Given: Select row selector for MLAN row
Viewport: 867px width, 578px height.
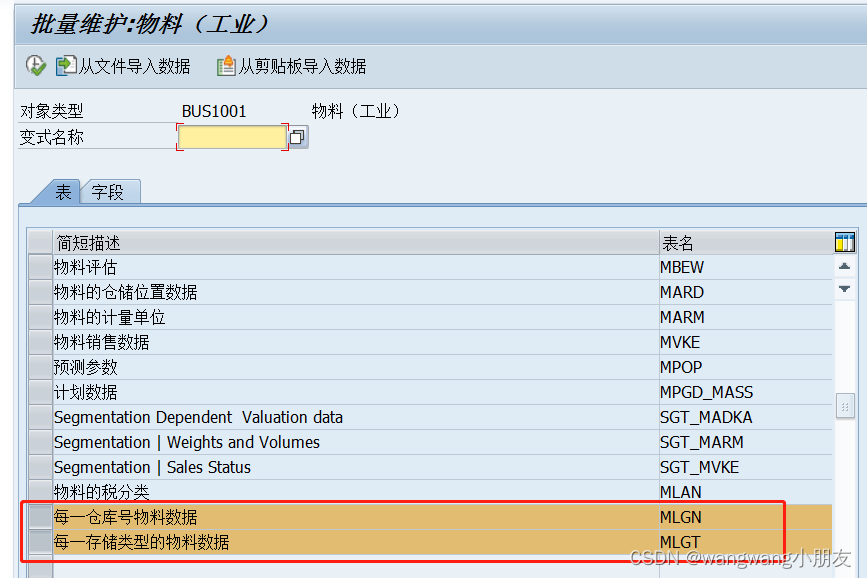Looking at the screenshot, I should 40,492.
